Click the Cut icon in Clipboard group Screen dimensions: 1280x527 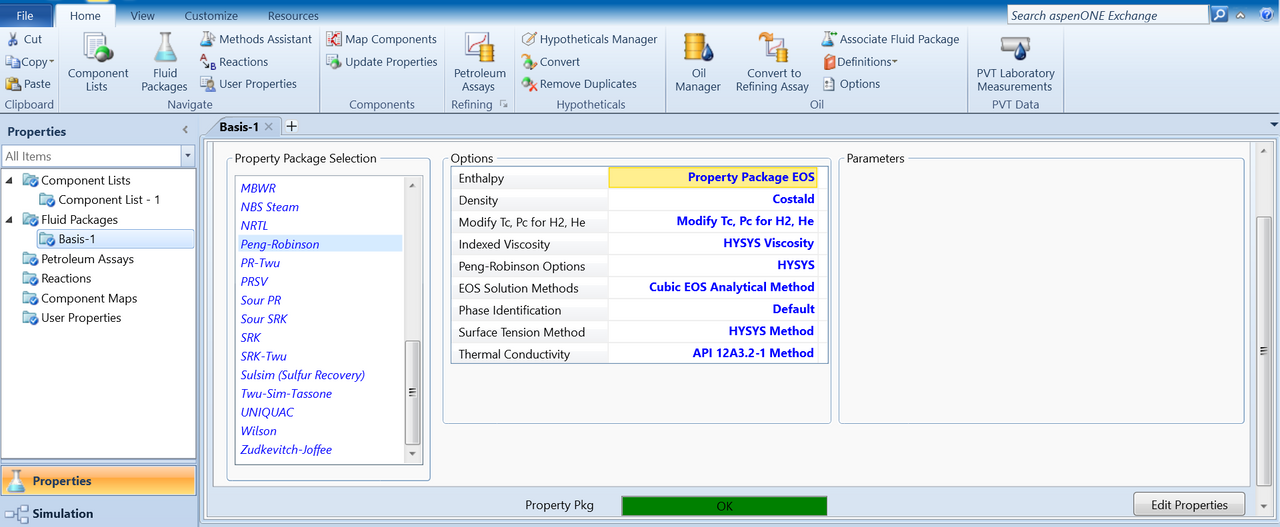12,39
